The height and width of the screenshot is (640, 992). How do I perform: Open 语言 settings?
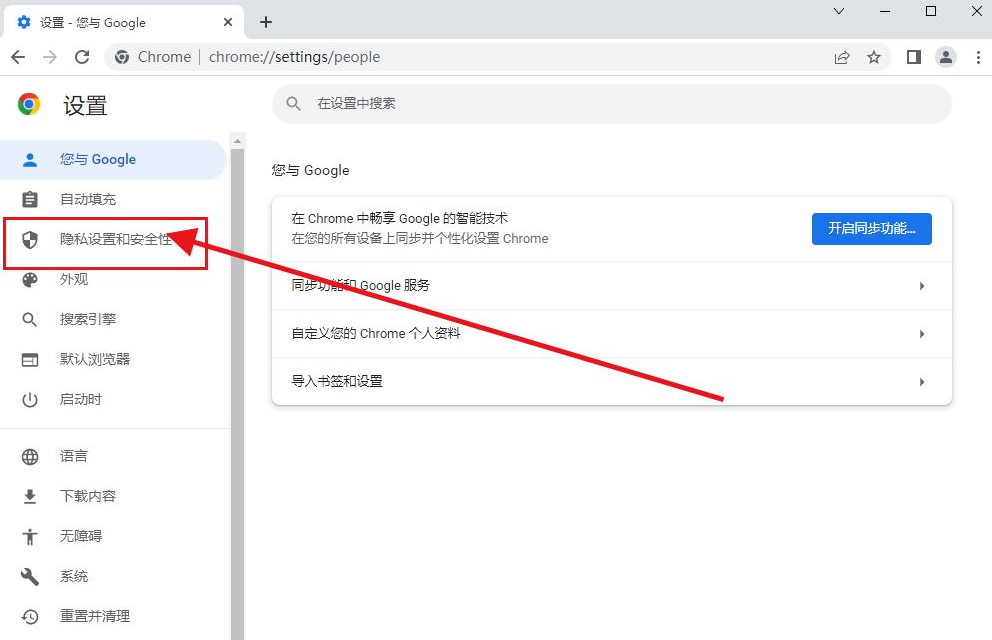pyautogui.click(x=114, y=456)
